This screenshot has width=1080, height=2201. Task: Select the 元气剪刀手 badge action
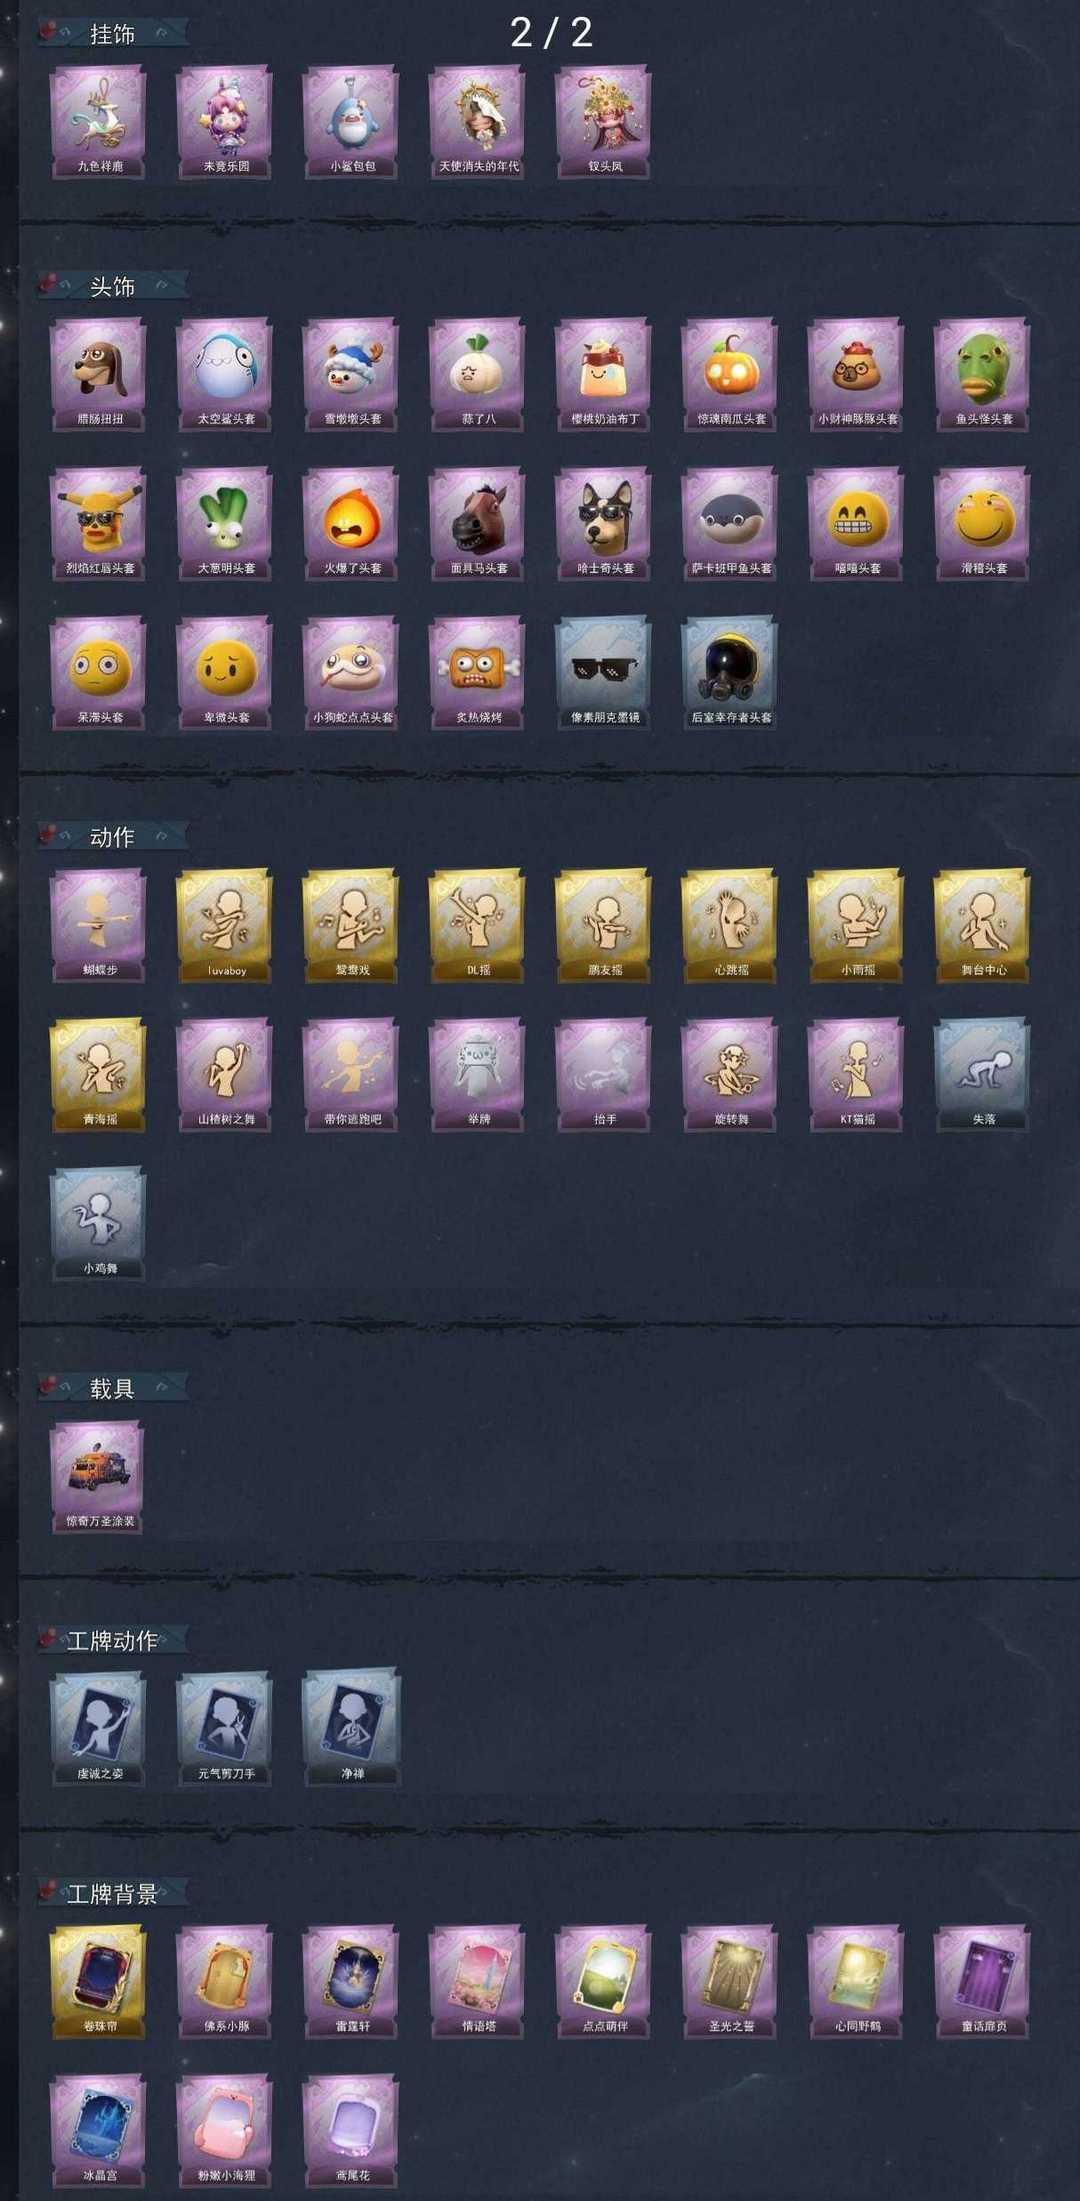pos(225,1729)
